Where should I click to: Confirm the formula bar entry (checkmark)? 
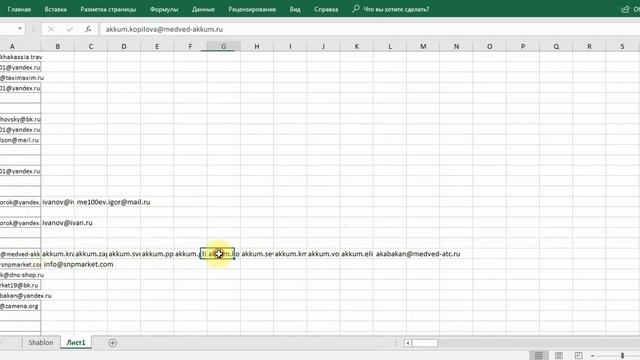click(69, 29)
